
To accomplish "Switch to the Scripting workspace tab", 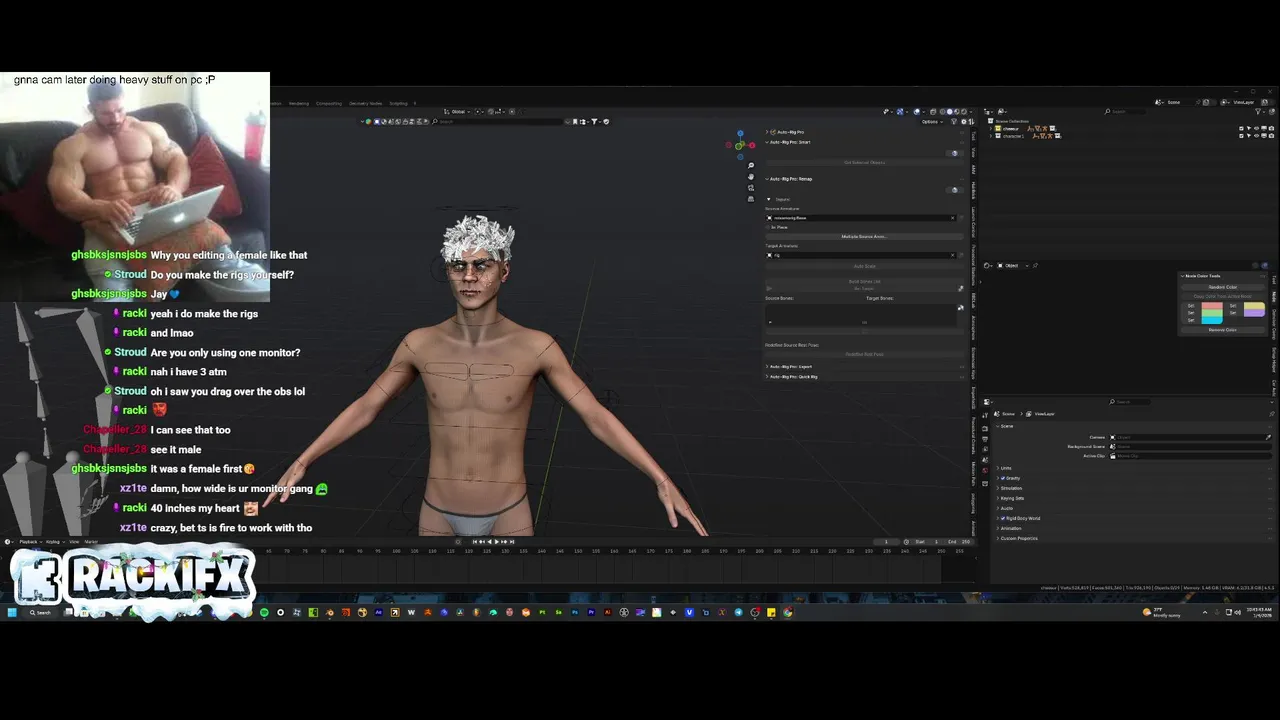I will pos(398,103).
